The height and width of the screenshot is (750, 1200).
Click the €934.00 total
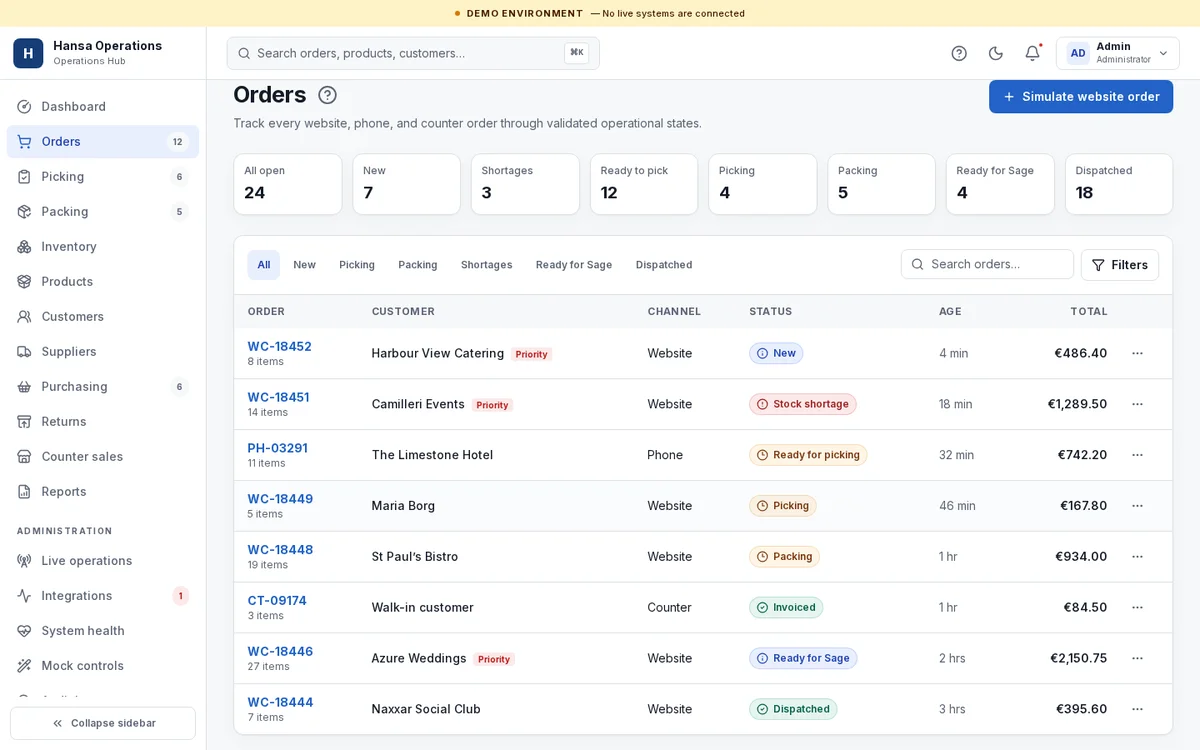click(x=1081, y=557)
